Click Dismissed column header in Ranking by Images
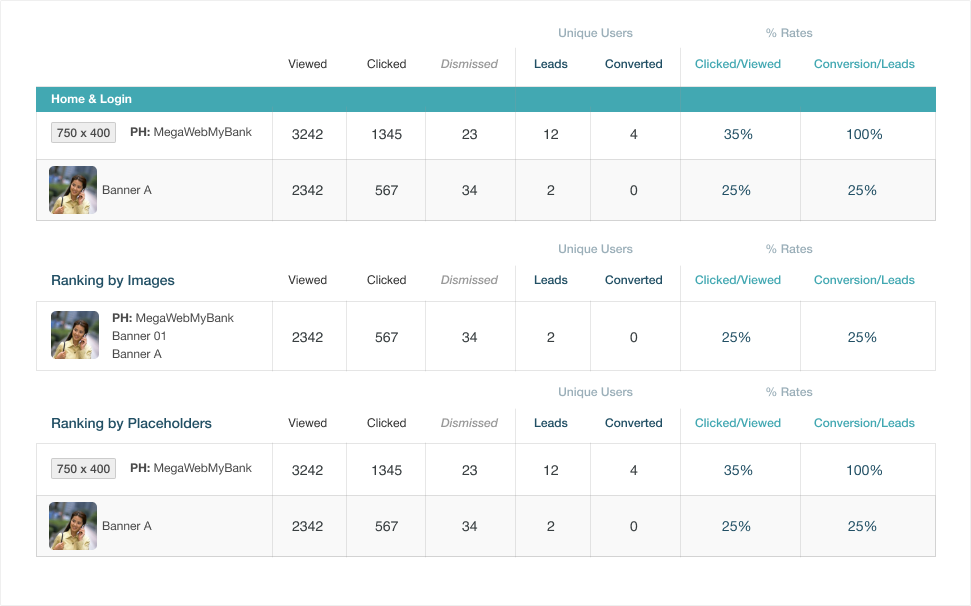The width and height of the screenshot is (971, 606). pyautogui.click(x=469, y=280)
